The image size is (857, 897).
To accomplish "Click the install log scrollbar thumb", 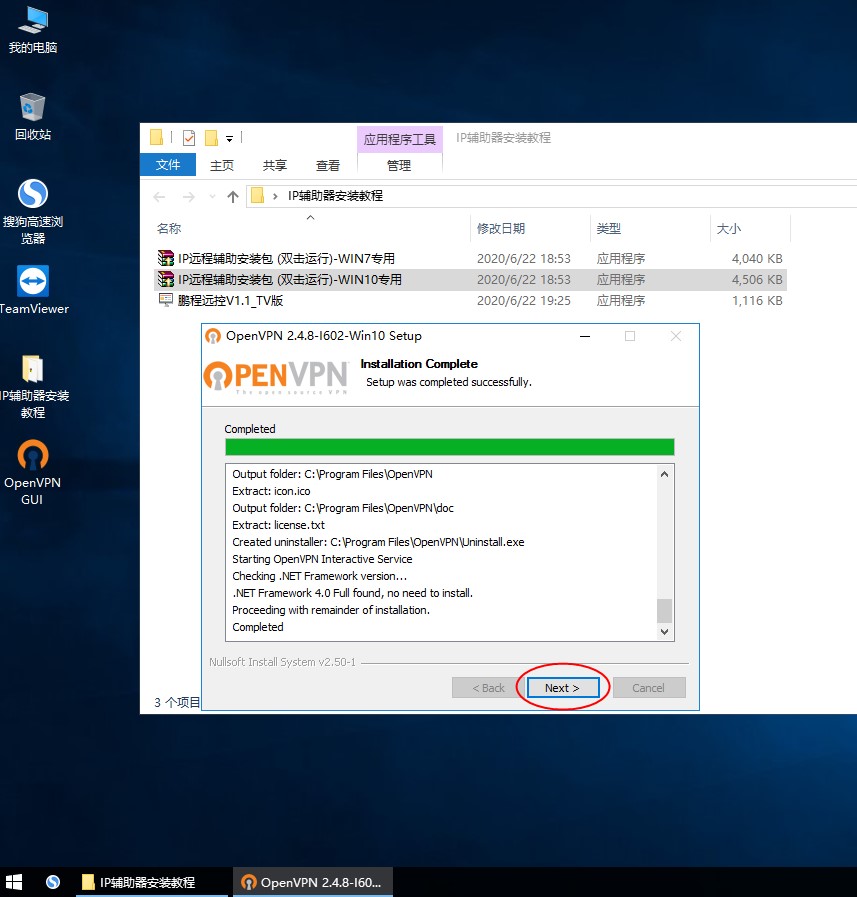I will [x=664, y=610].
